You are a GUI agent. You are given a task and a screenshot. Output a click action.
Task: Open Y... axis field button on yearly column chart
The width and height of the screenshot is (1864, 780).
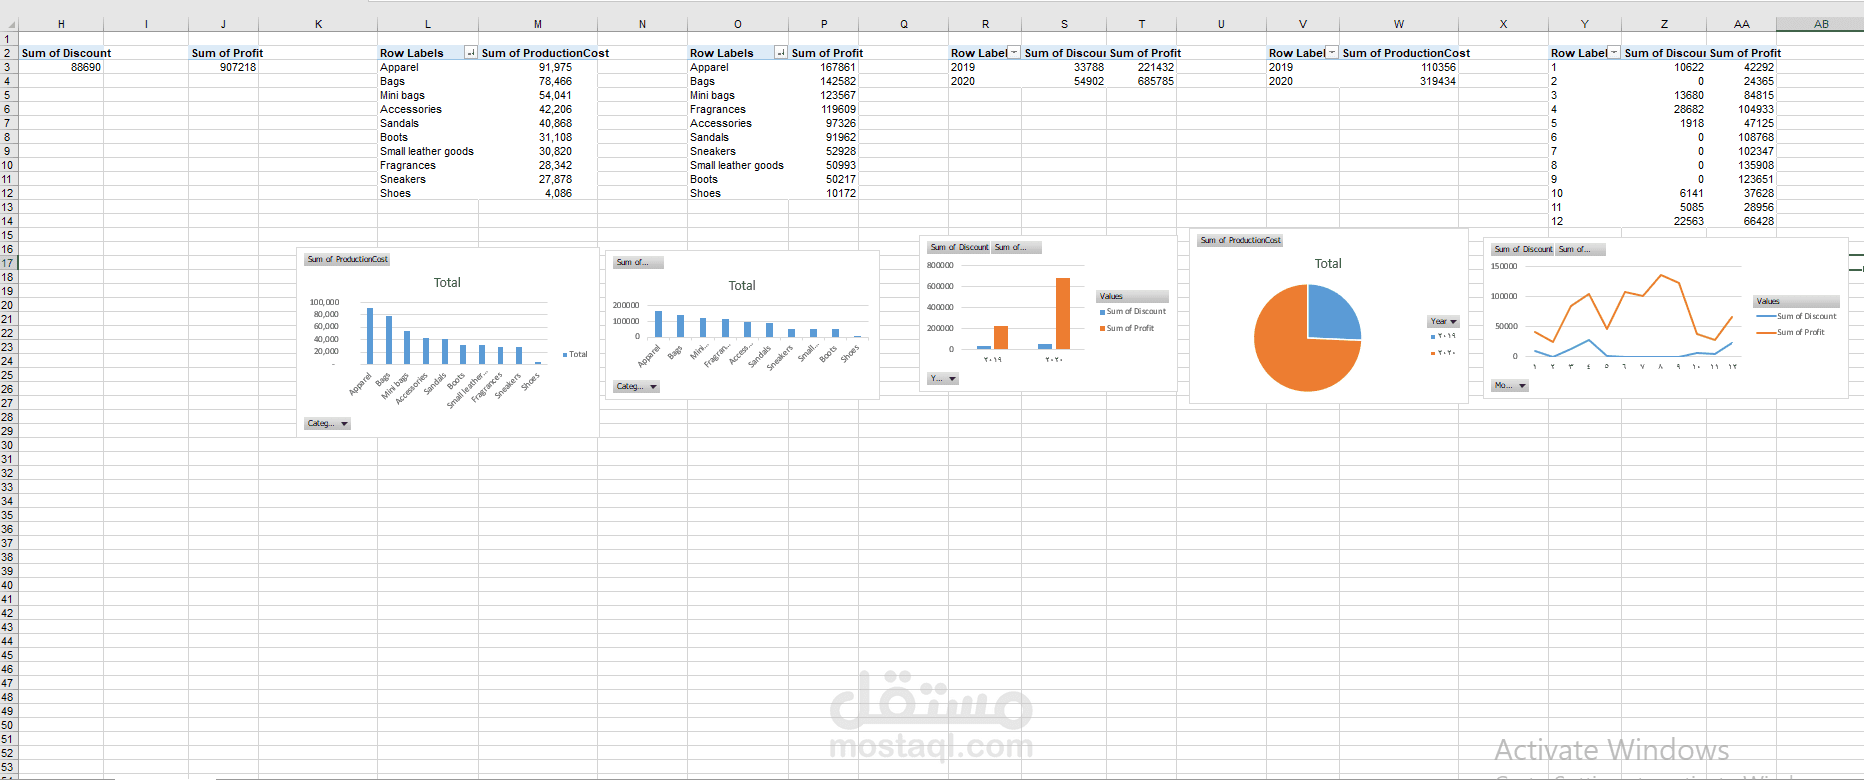tap(943, 379)
